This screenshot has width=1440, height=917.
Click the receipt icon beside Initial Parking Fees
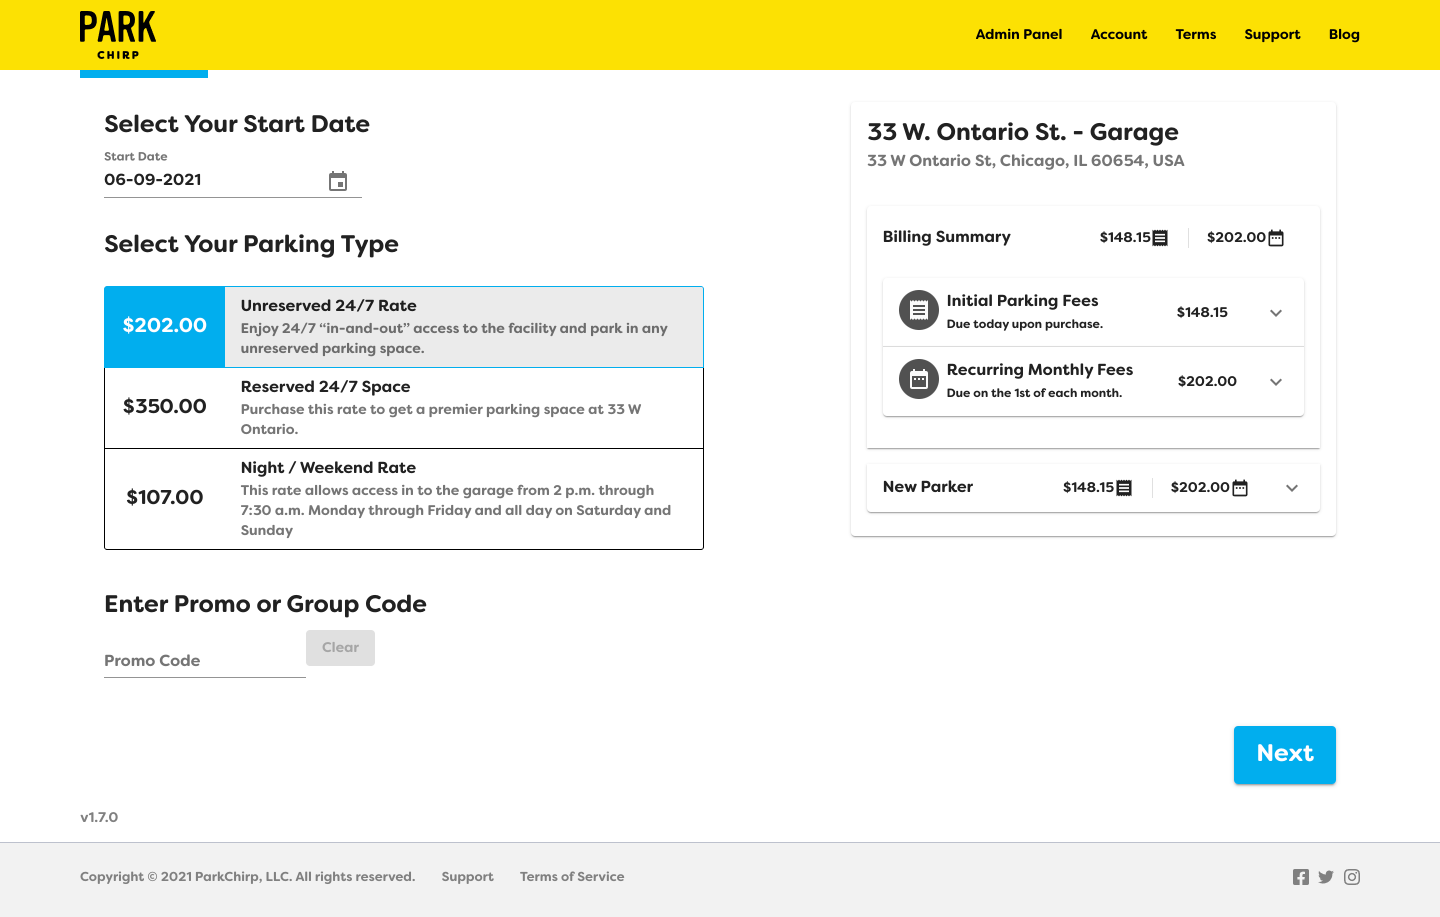(x=917, y=310)
